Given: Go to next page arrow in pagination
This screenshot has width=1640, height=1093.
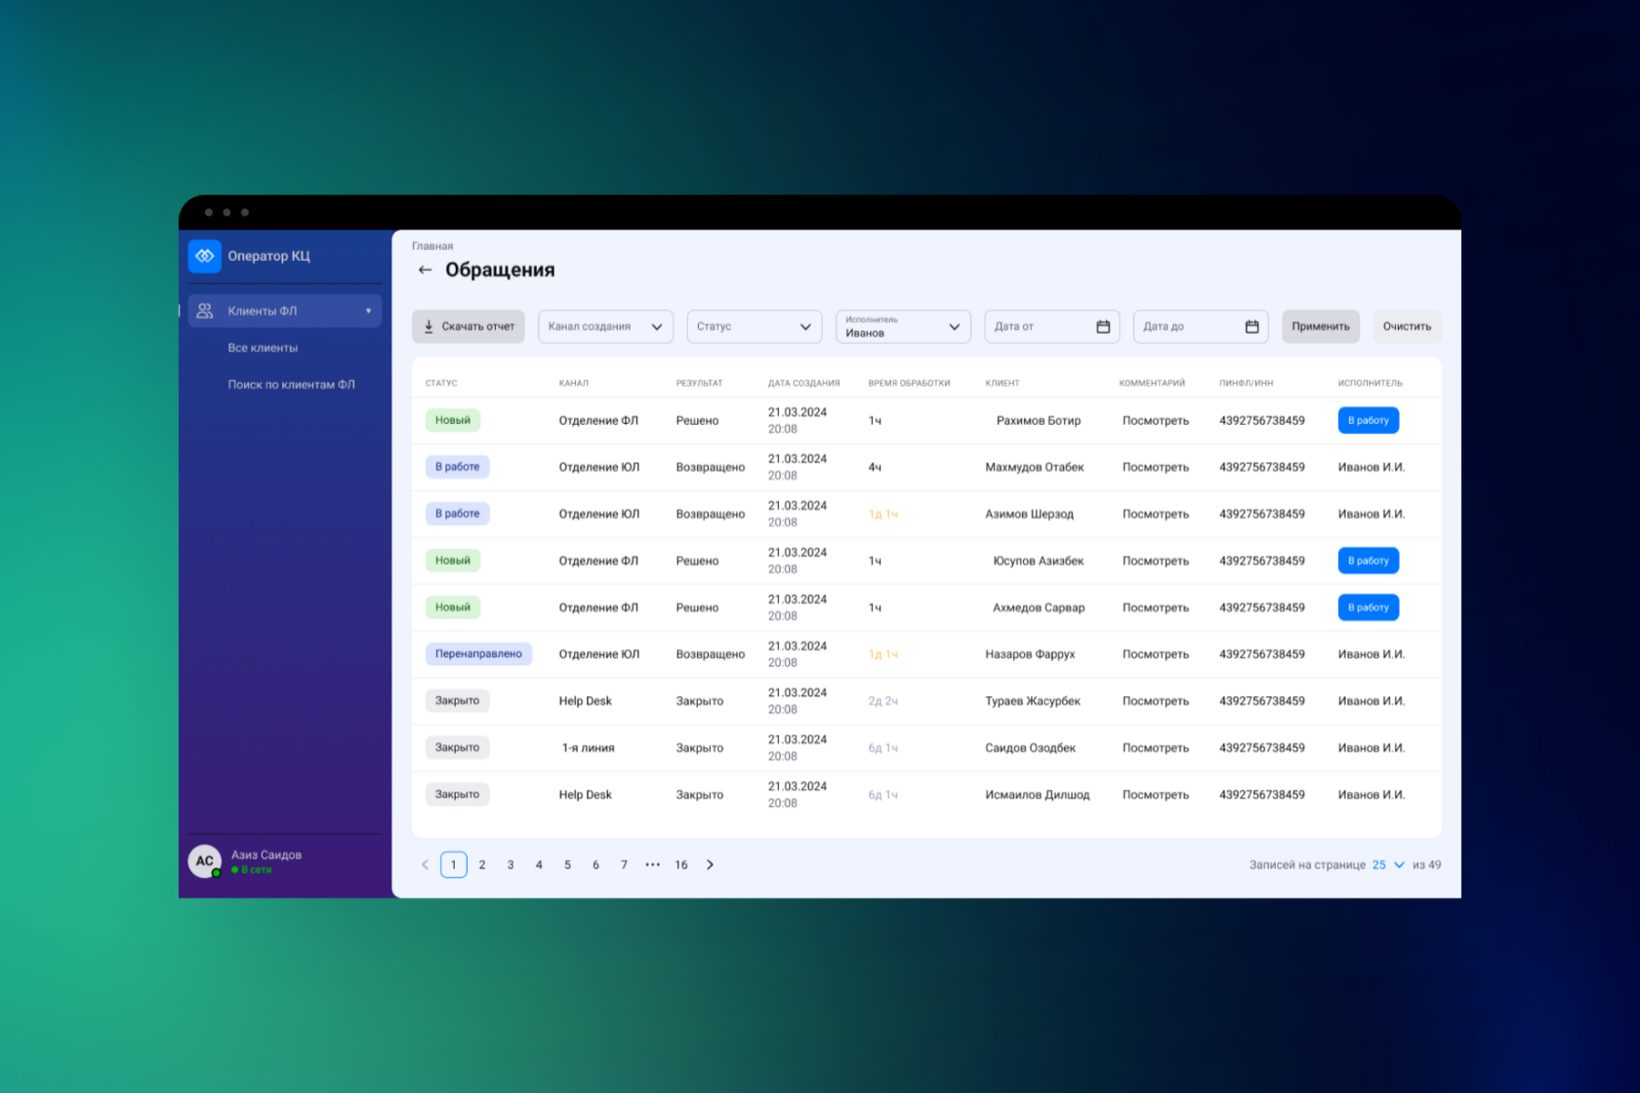Looking at the screenshot, I should [x=710, y=865].
